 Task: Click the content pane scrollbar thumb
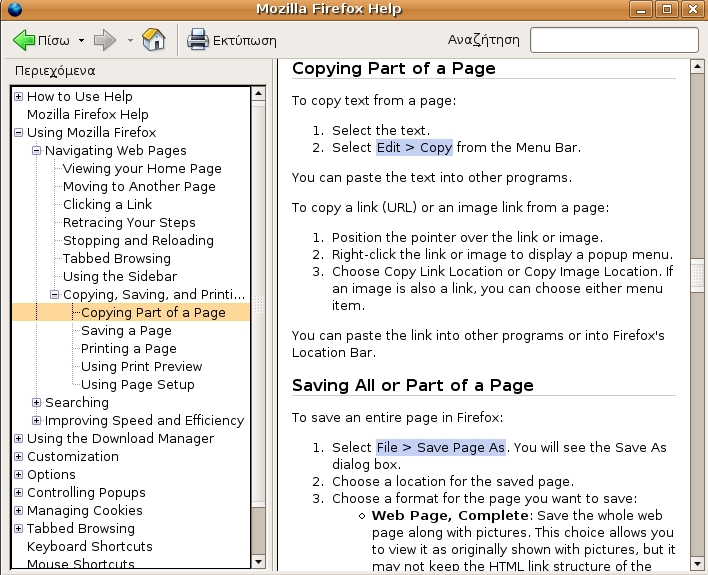[x=697, y=274]
